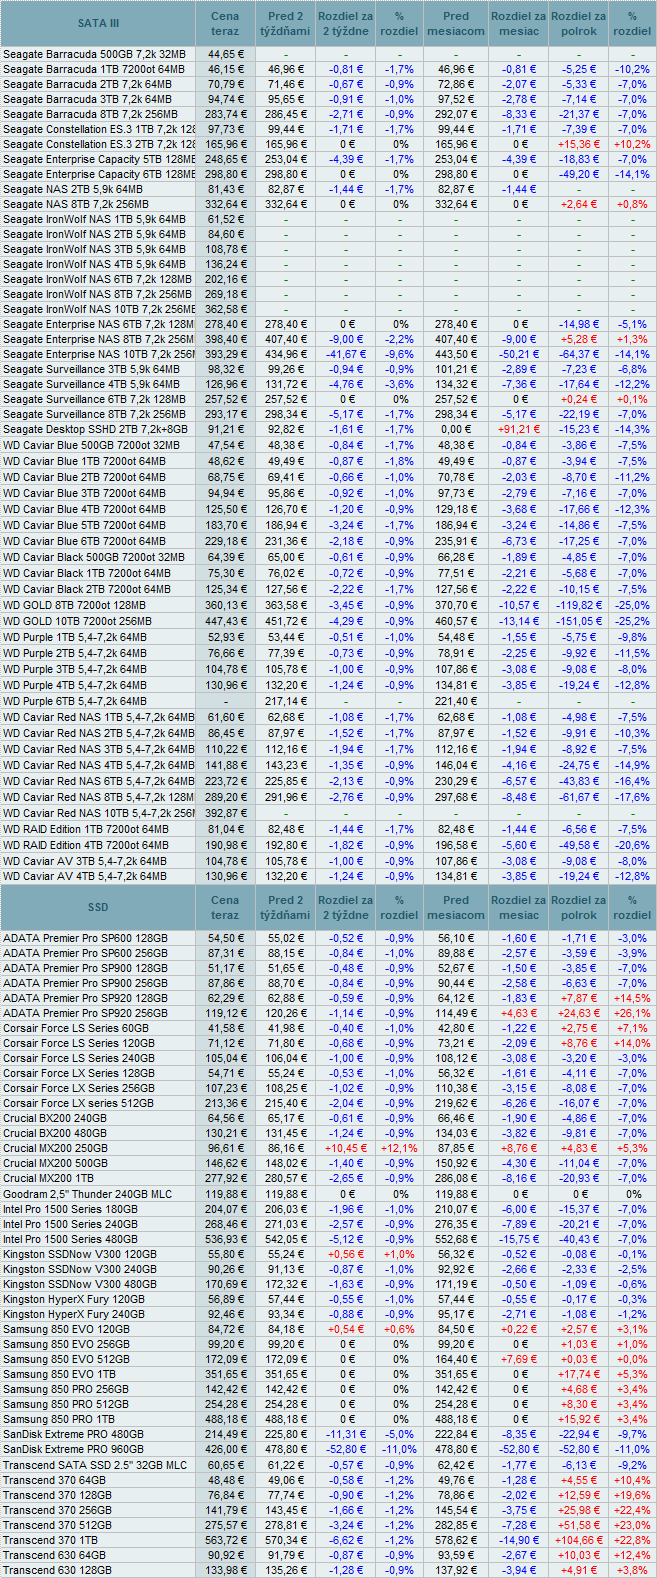Select Seagate Enterprise Capacity 5TB row name
Viewport: 657px width, 1578px height.
point(99,159)
